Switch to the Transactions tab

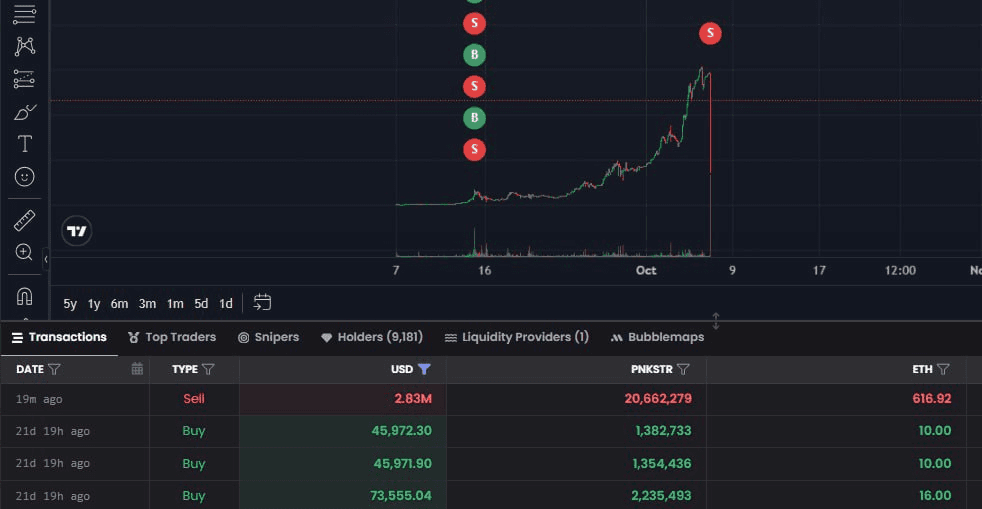pos(59,337)
